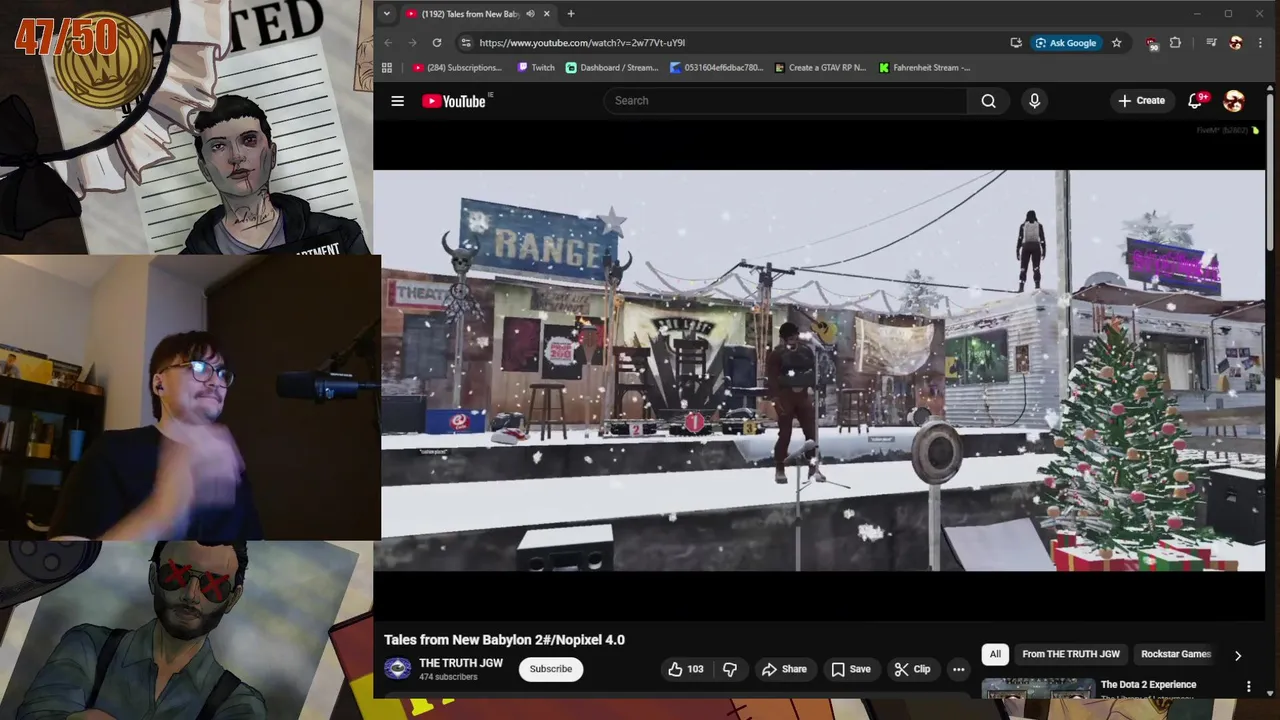Image resolution: width=1280 pixels, height=720 pixels.
Task: Open YouTube notifications bell
Action: [1195, 101]
